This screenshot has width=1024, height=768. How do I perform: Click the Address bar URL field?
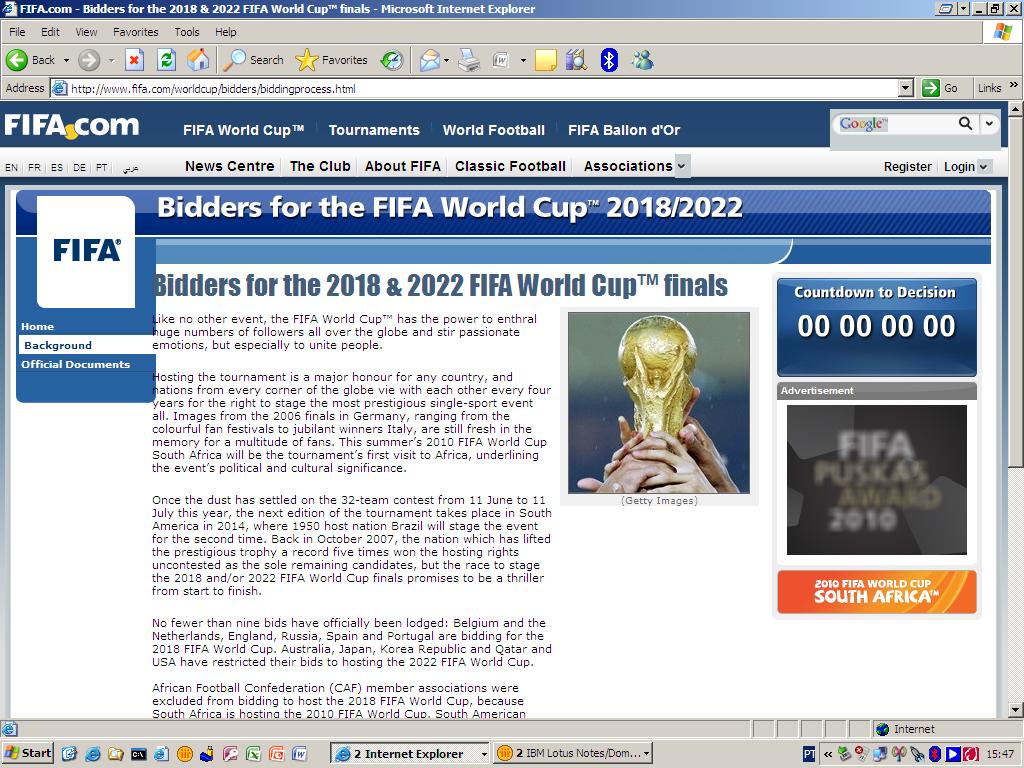click(482, 88)
